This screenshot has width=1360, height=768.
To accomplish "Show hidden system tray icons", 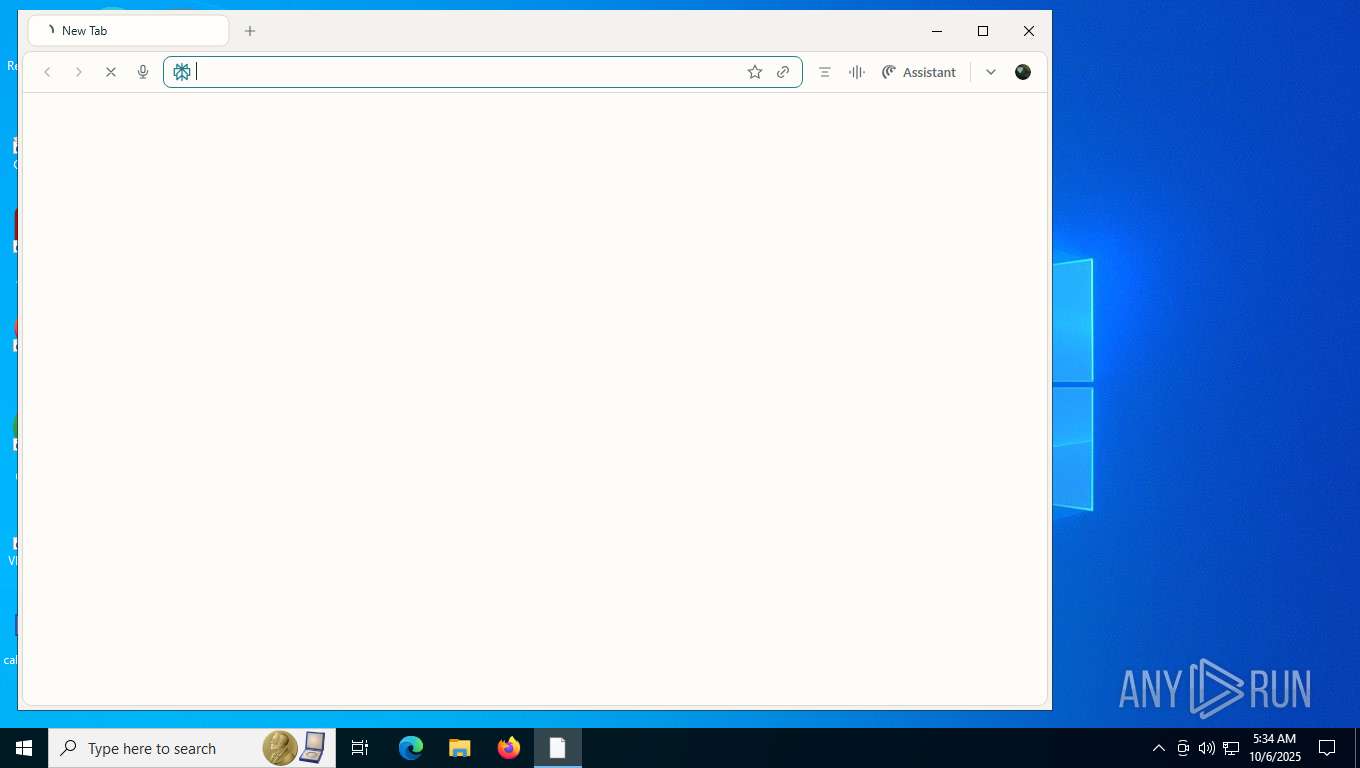I will pos(1159,748).
